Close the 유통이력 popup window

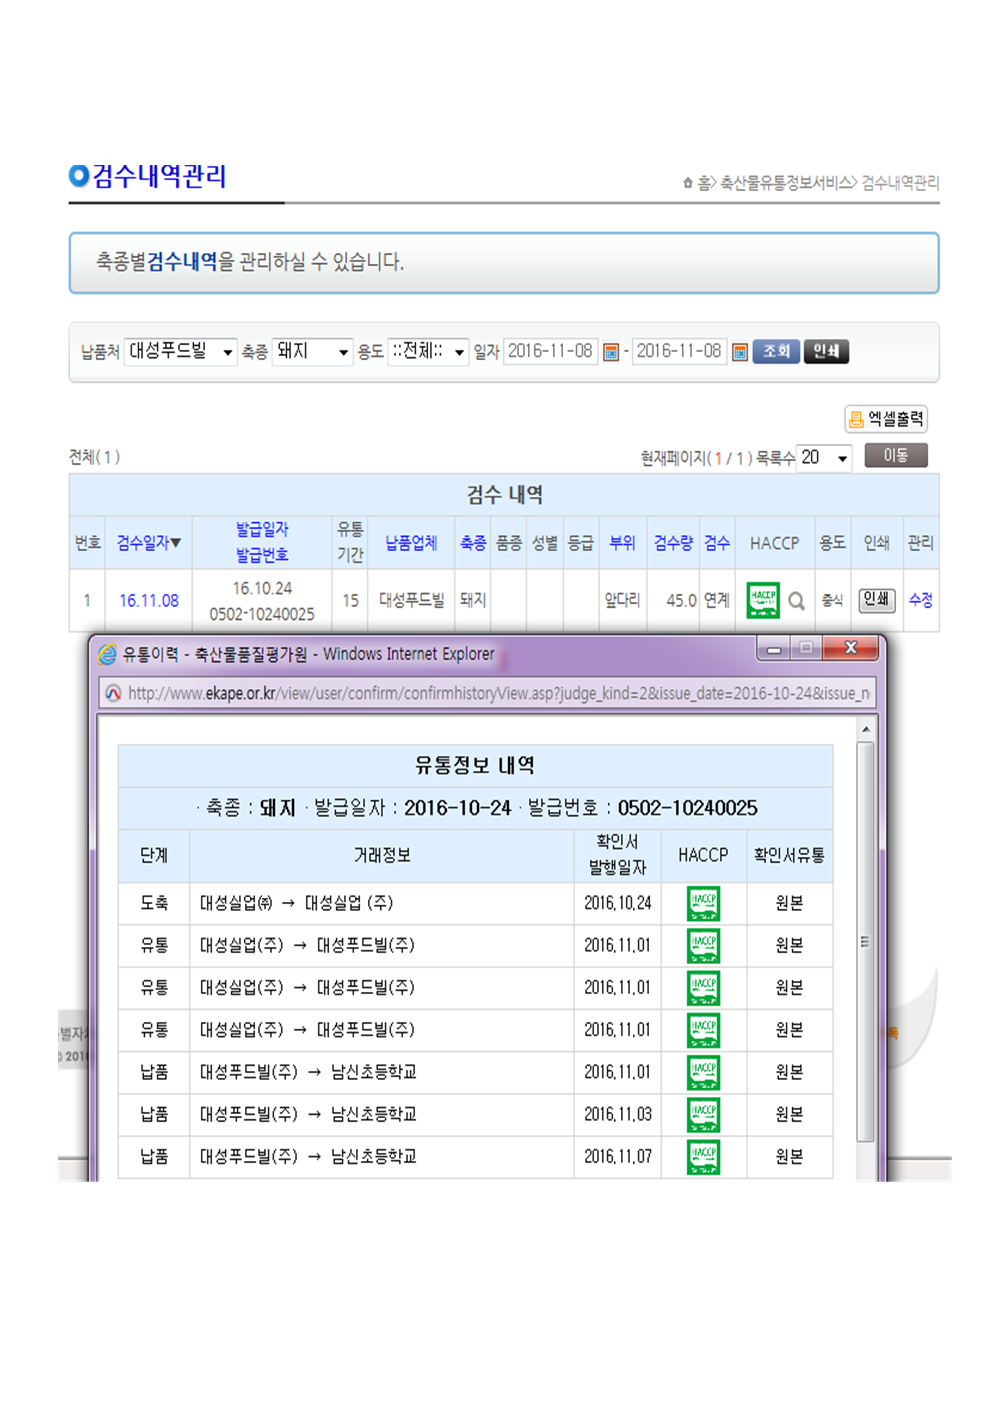851,648
